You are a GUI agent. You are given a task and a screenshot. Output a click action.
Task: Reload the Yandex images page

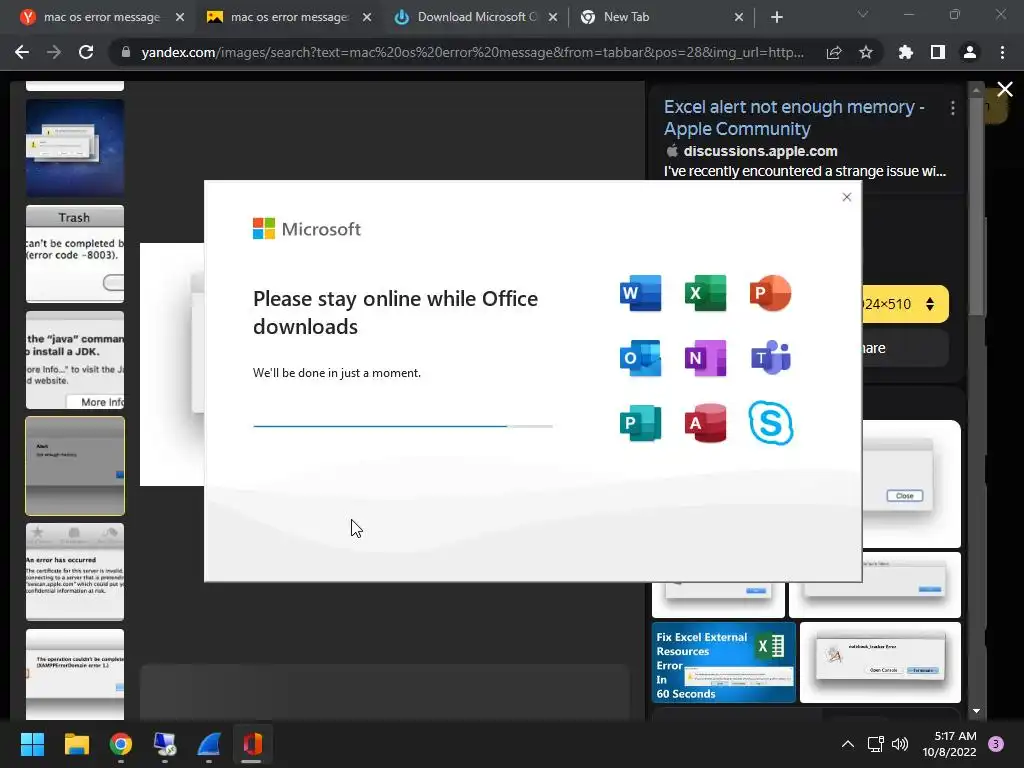point(86,52)
